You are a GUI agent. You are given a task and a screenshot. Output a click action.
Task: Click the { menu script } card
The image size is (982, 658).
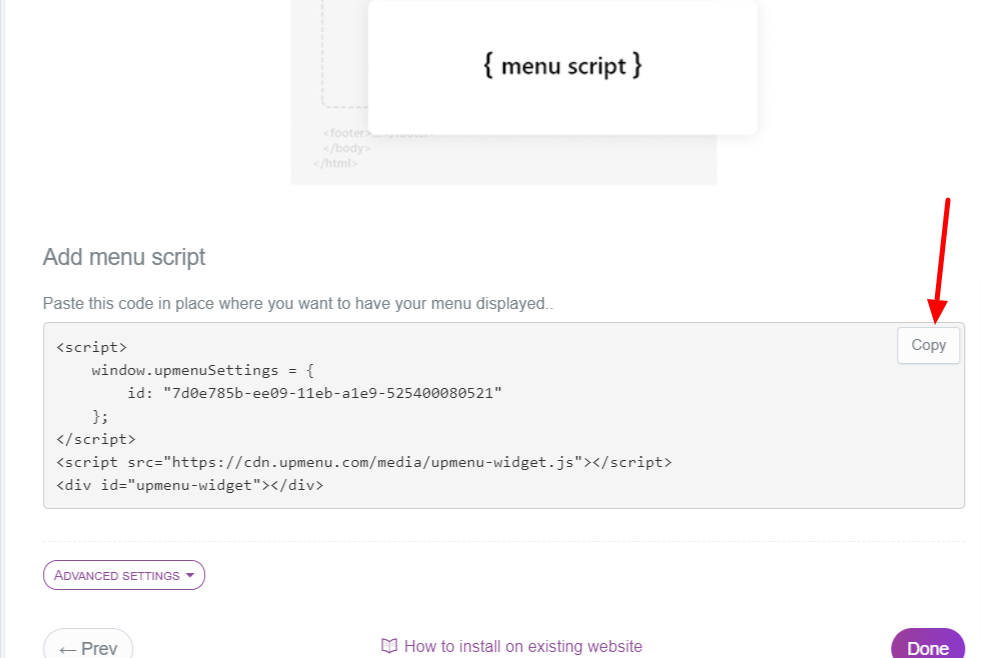point(562,67)
